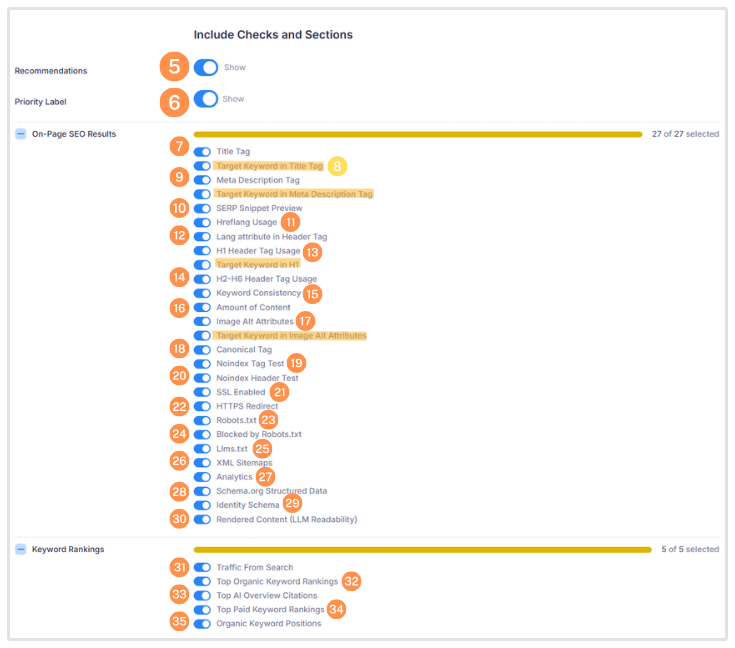Click the Keyword Rankings selection bar
Image resolution: width=735 pixels, height=648 pixels.
click(417, 549)
